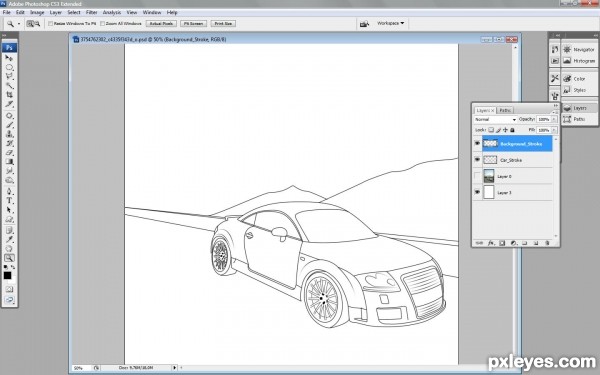600x375 pixels.
Task: Click the zoom out option icon
Action: 37,24
